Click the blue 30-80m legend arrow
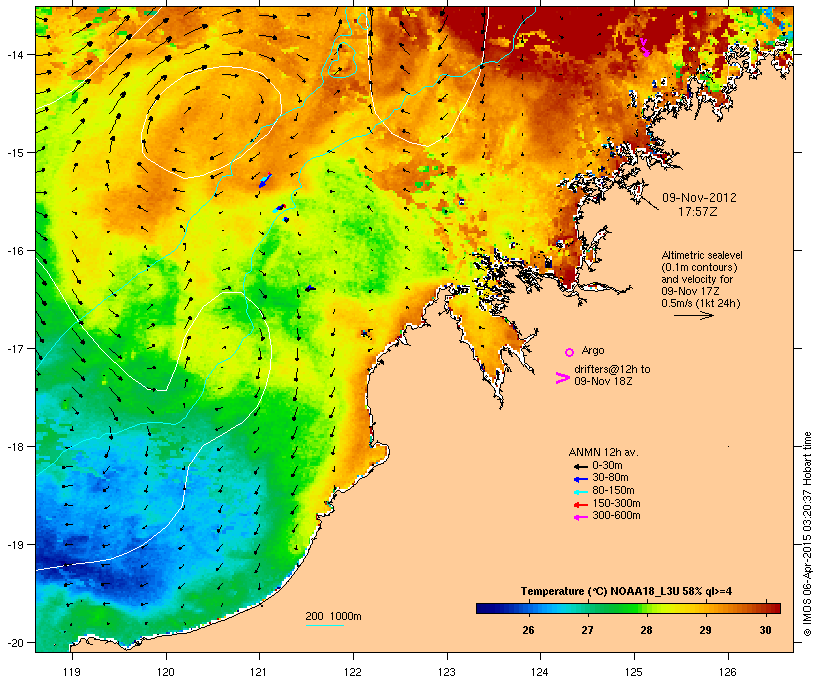The height and width of the screenshot is (680, 820). pos(581,479)
